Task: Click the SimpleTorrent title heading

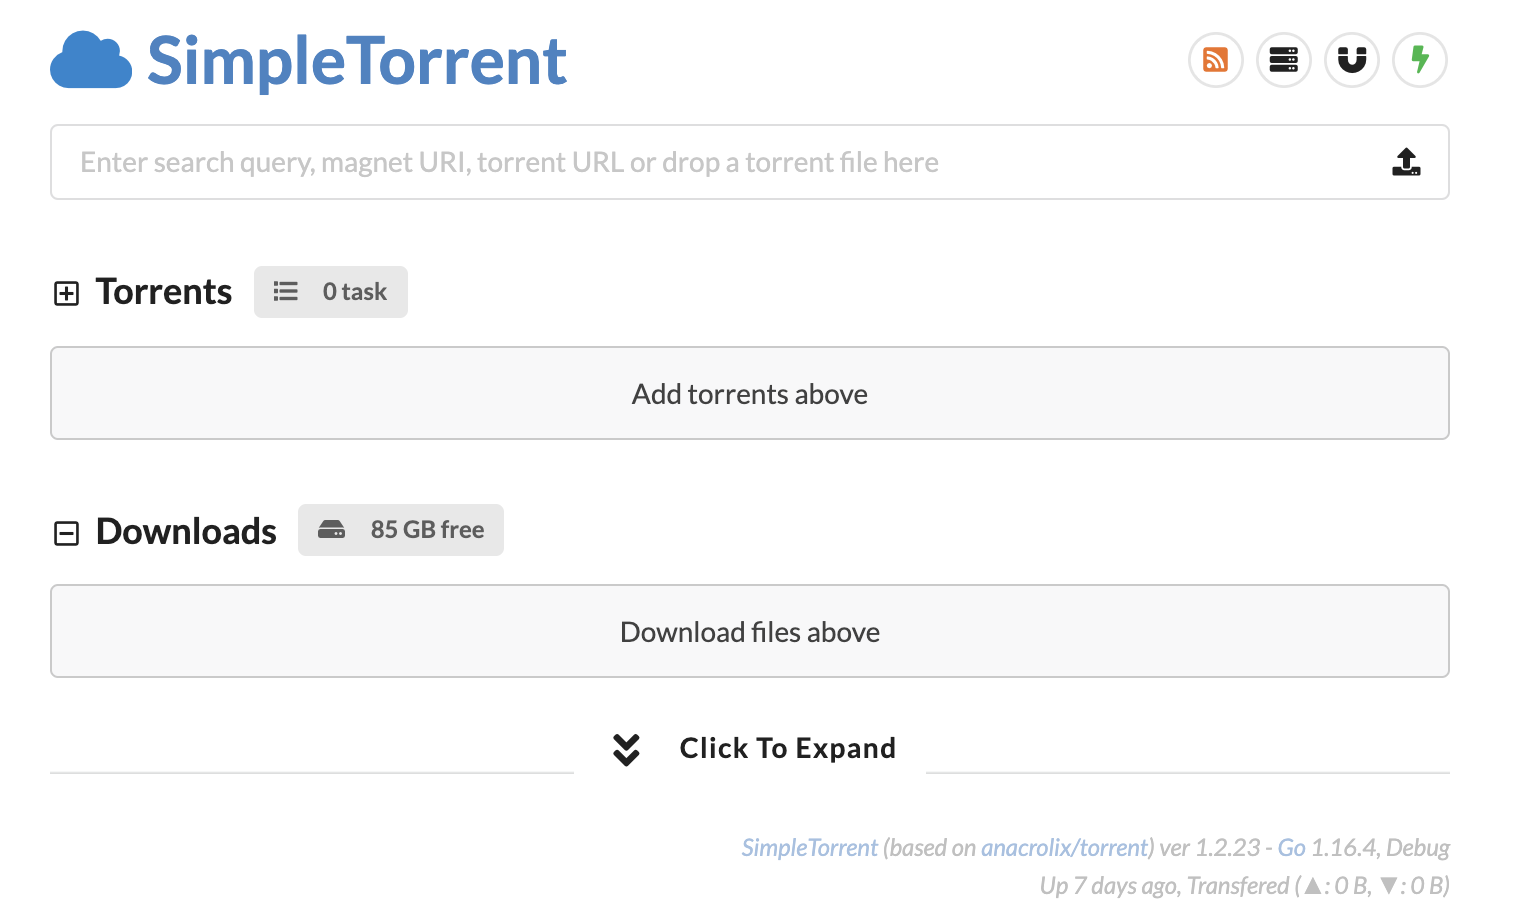Action: pos(357,61)
